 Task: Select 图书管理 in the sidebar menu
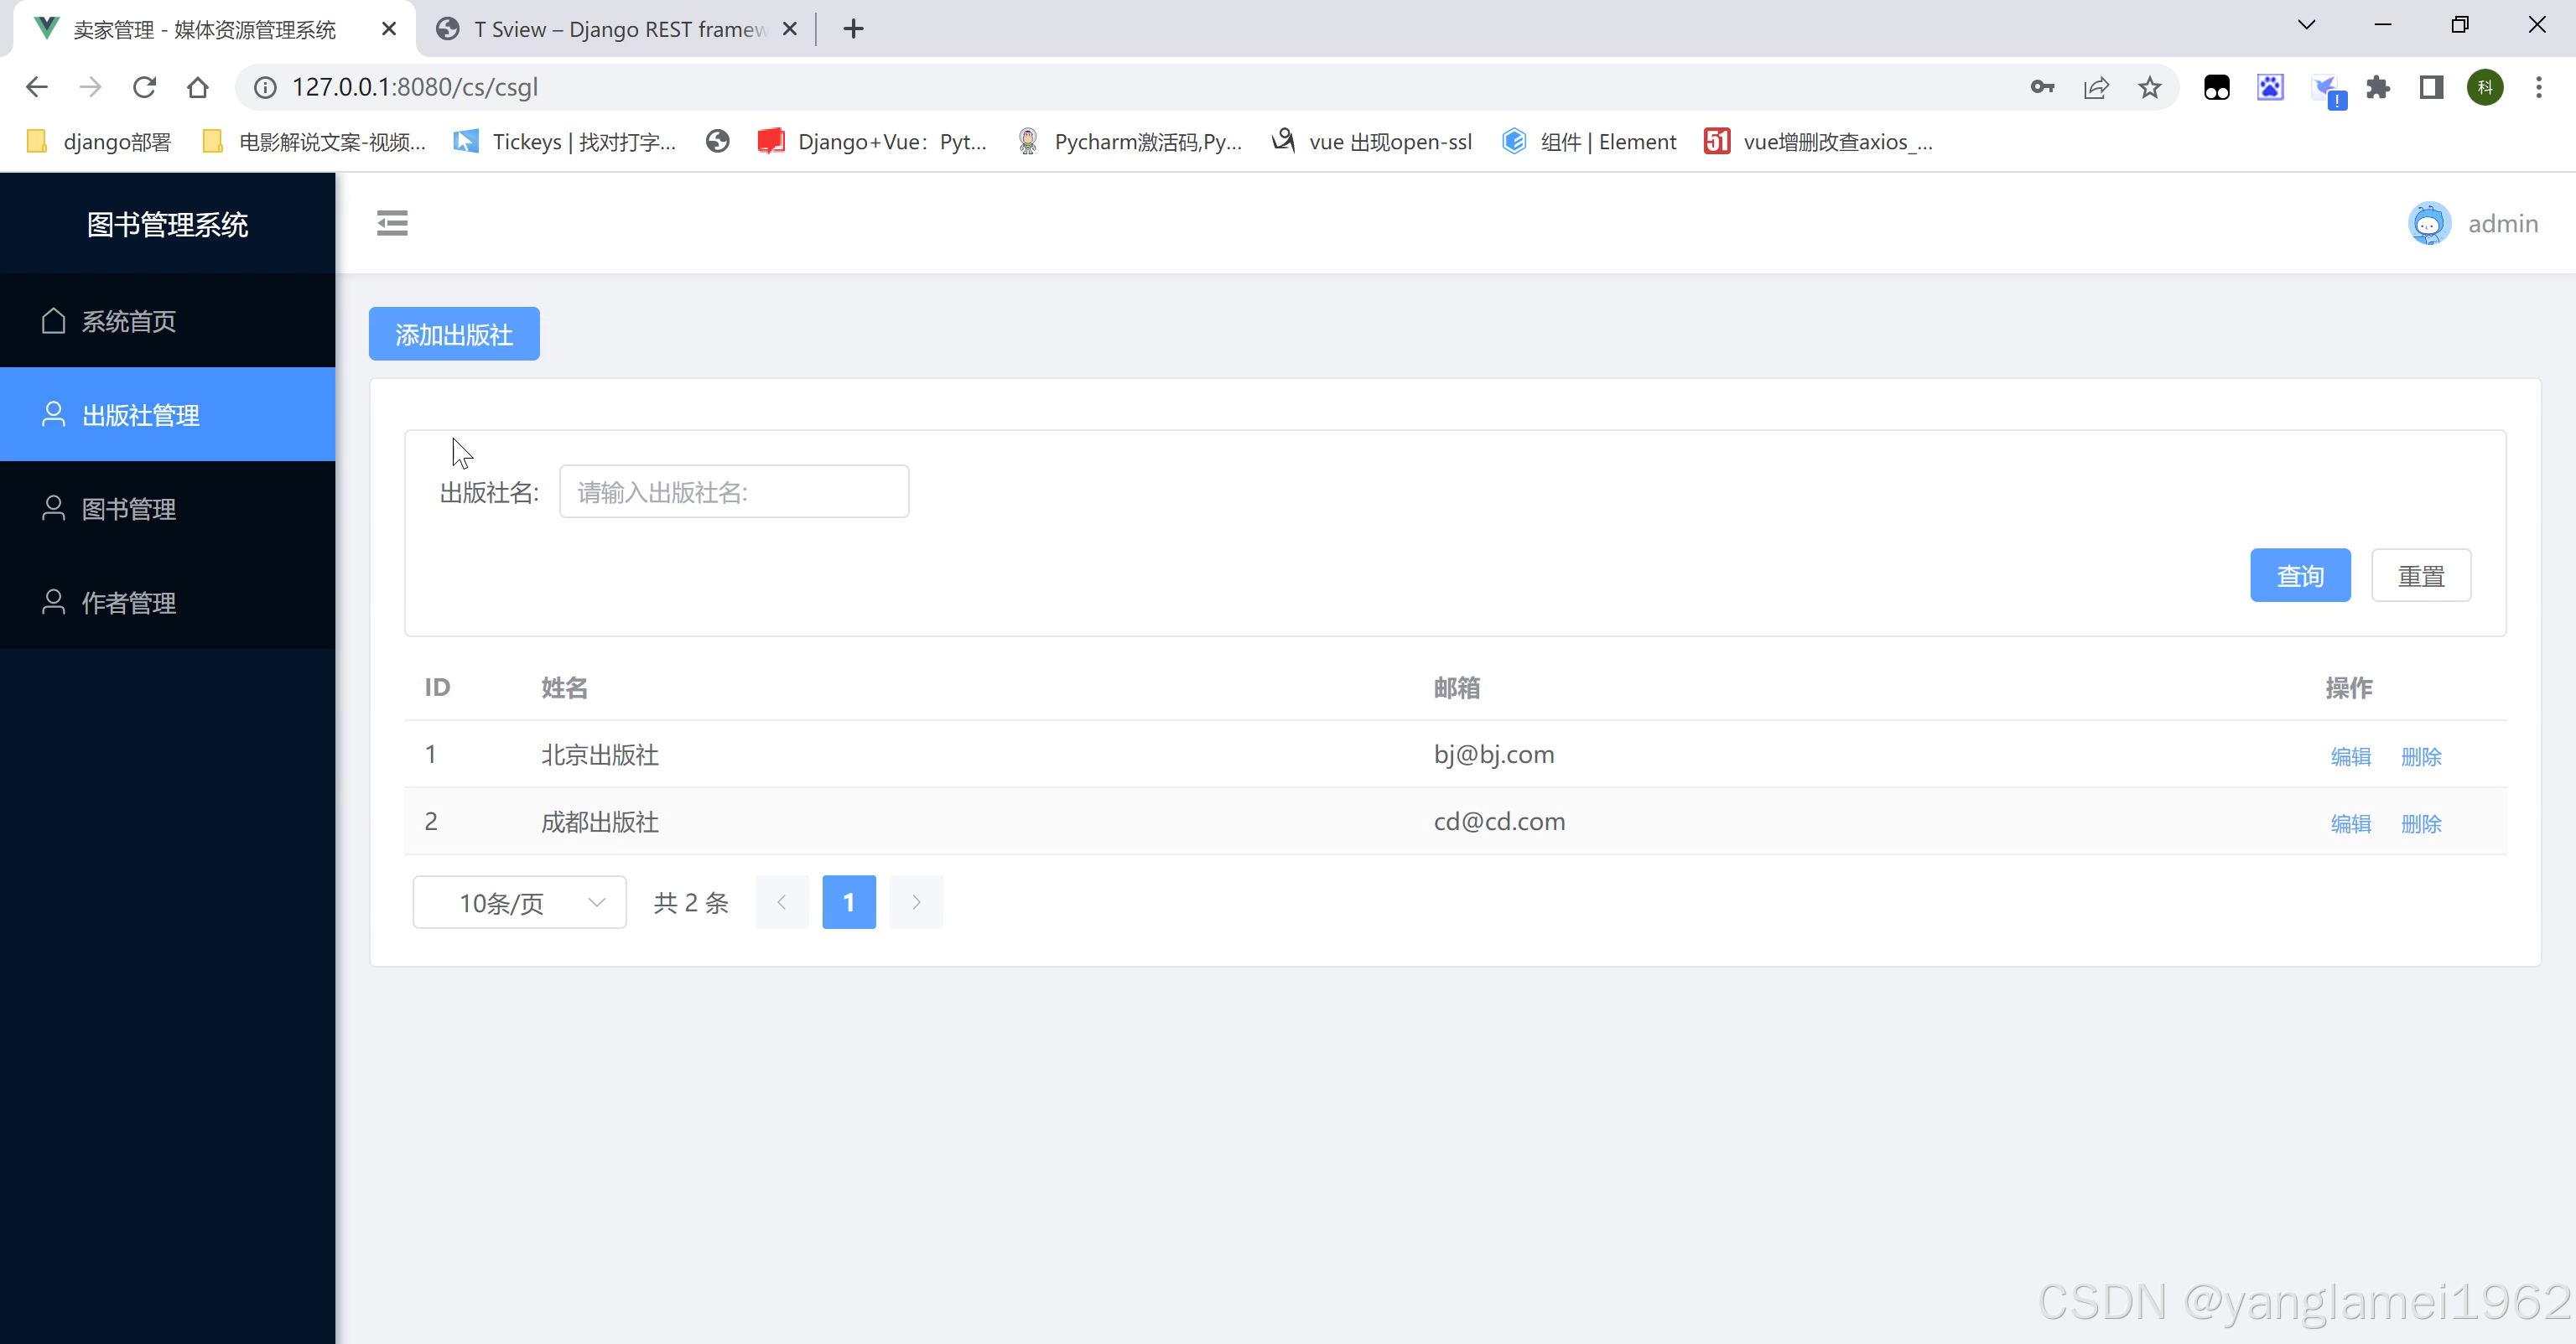(x=128, y=508)
